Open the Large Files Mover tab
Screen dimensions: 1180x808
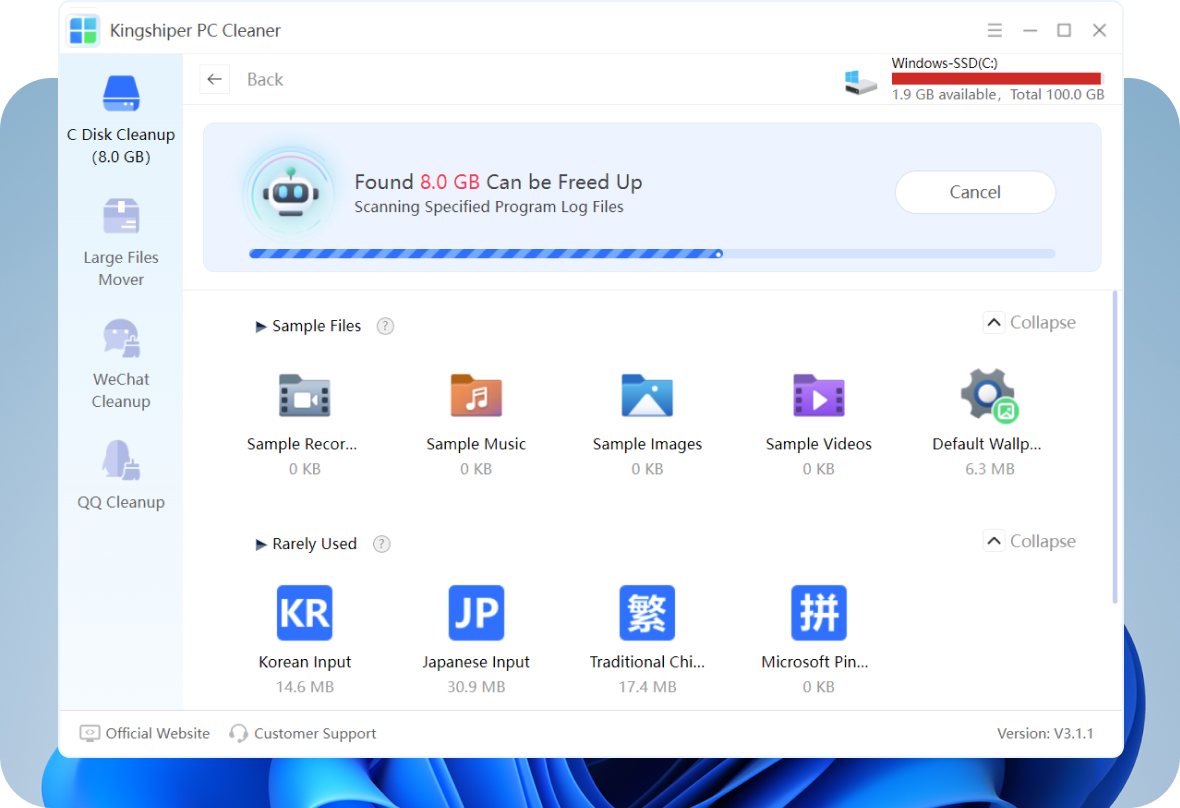pyautogui.click(x=121, y=242)
